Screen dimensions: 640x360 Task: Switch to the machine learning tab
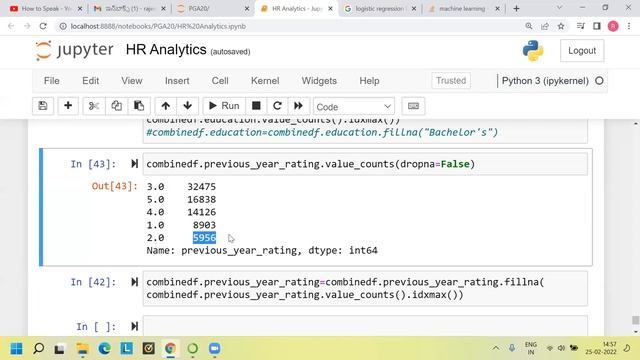click(462, 9)
